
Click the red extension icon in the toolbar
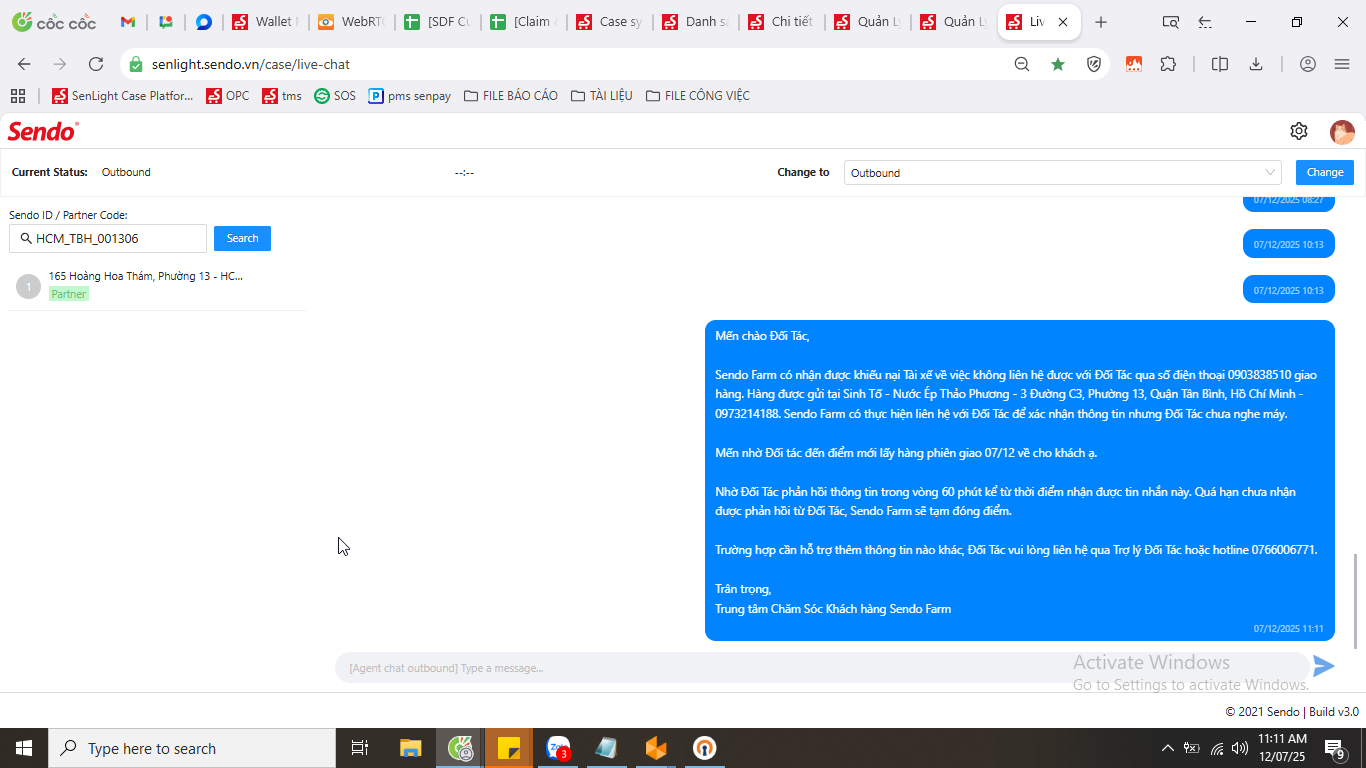coord(1134,64)
